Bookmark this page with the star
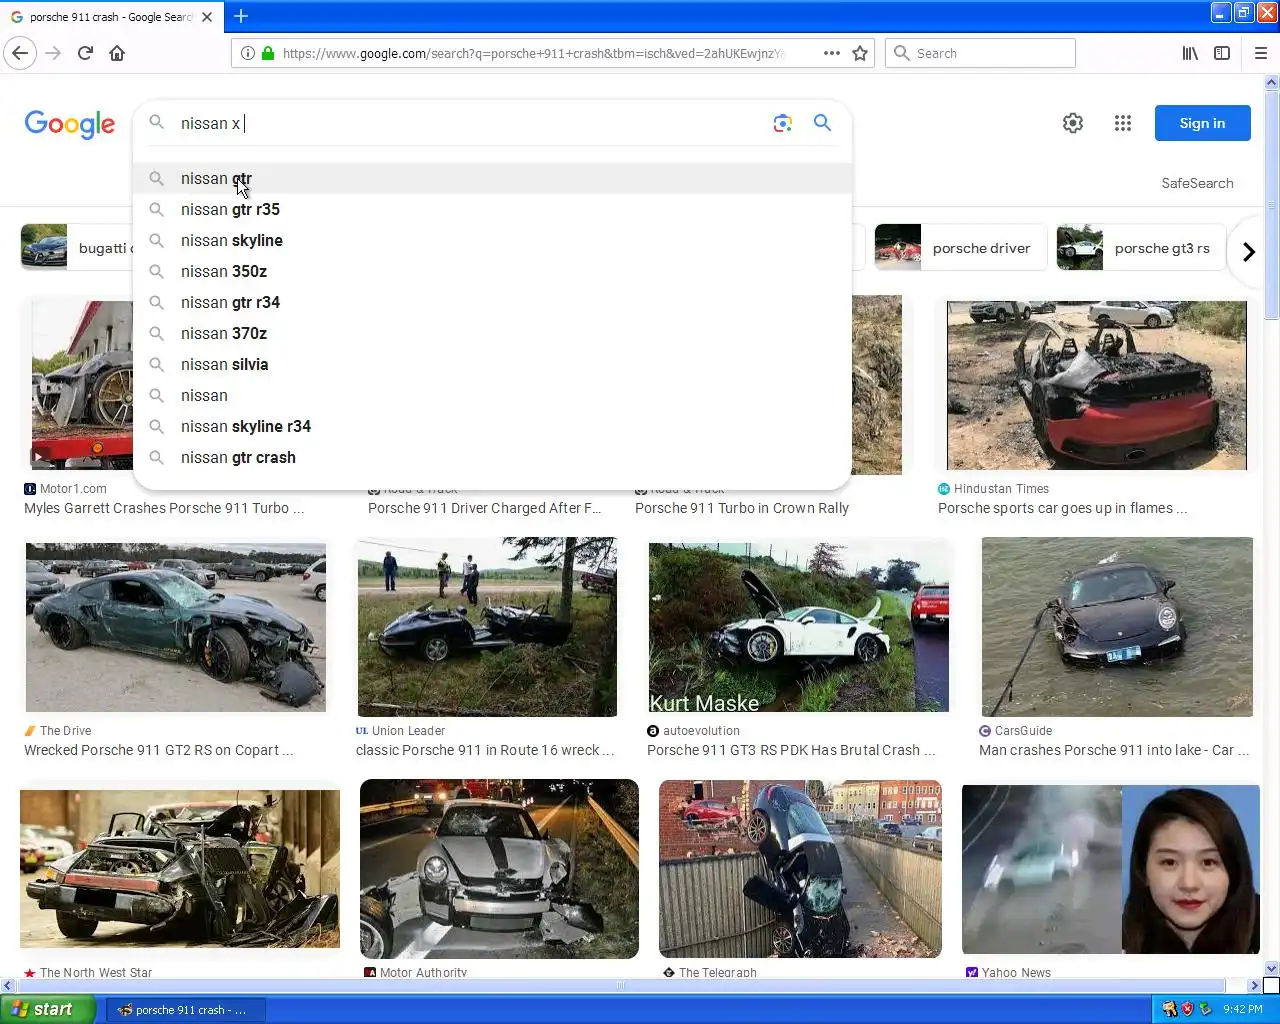Screen dimensions: 1280x1024 [860, 53]
